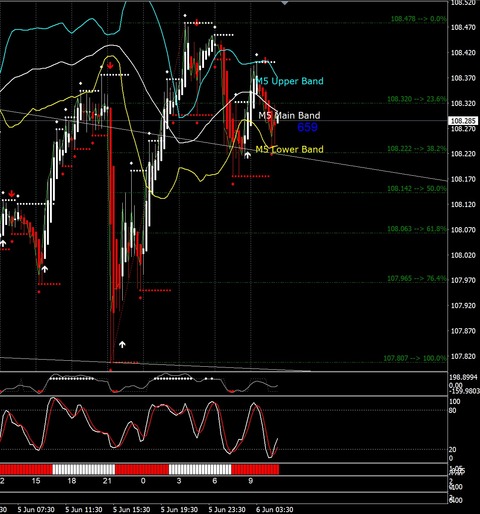This screenshot has width=480, height=514.
Task: Click the M5 Main Band label
Action: point(289,115)
